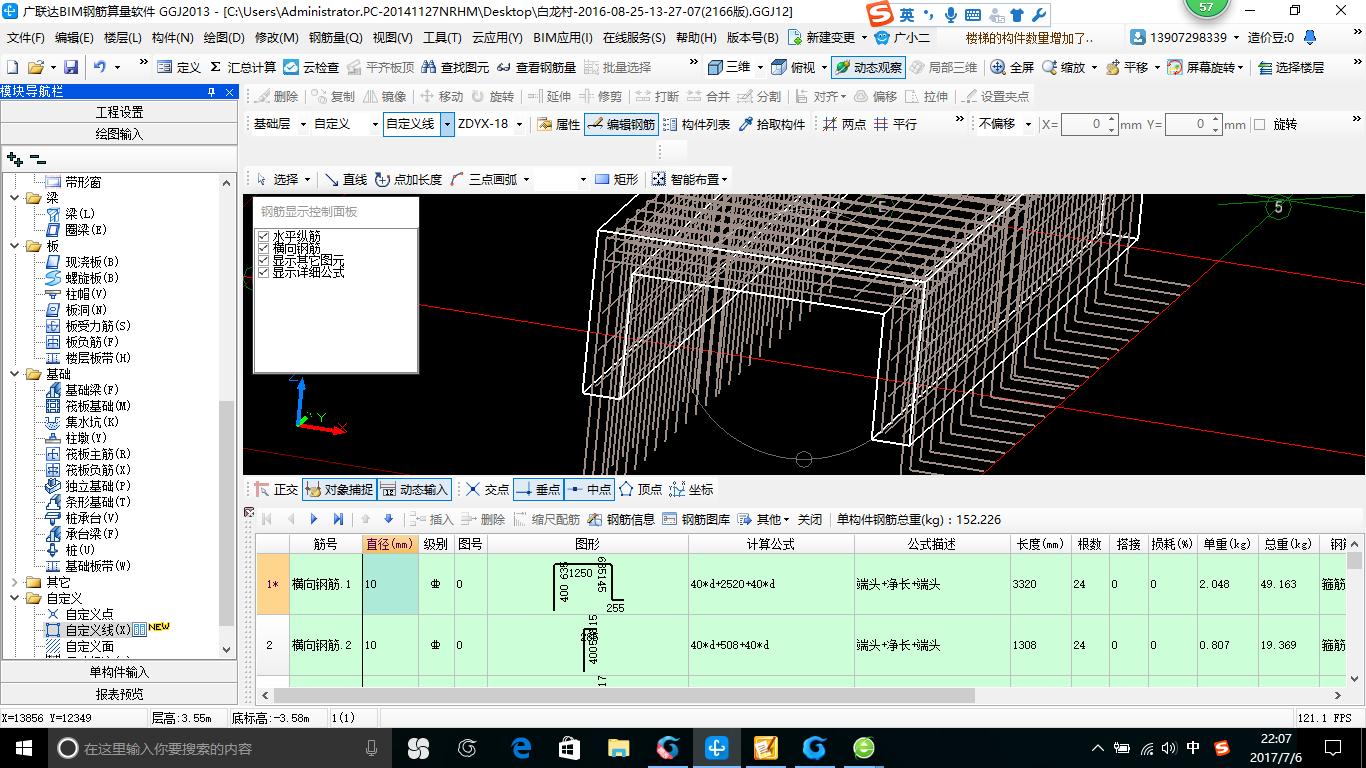Run 汇总计算 summary calculation
This screenshot has height=768, width=1366.
[x=242, y=67]
